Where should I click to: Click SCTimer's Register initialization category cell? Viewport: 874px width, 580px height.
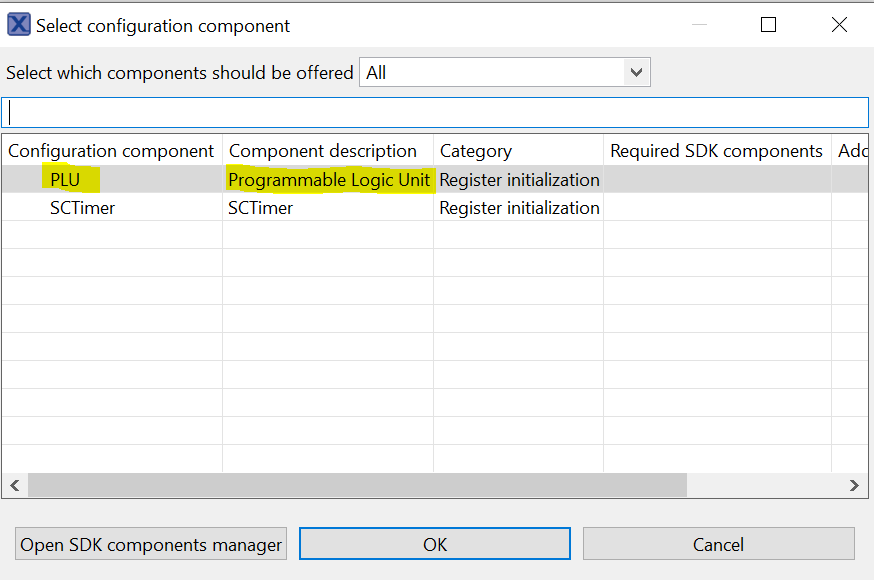point(519,208)
